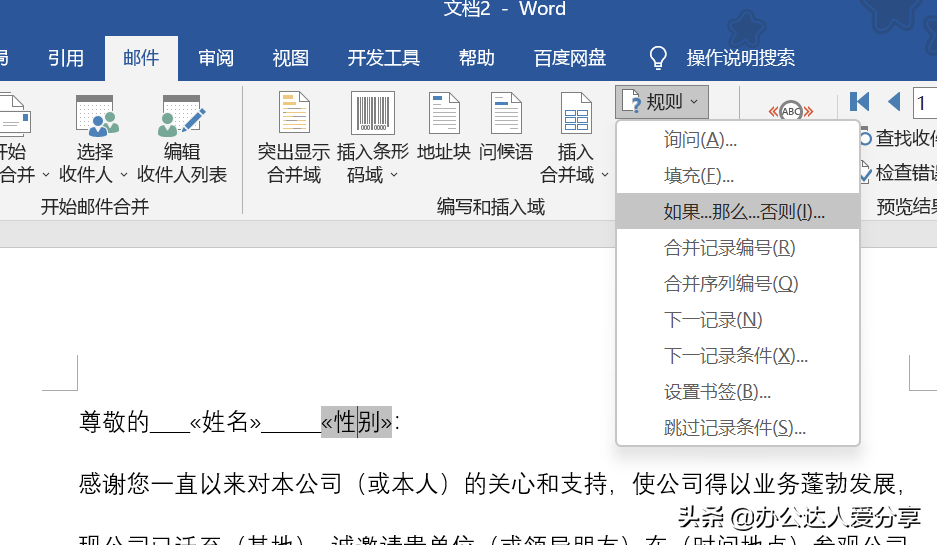Choose 询问(A)... from rules menu

(x=738, y=140)
